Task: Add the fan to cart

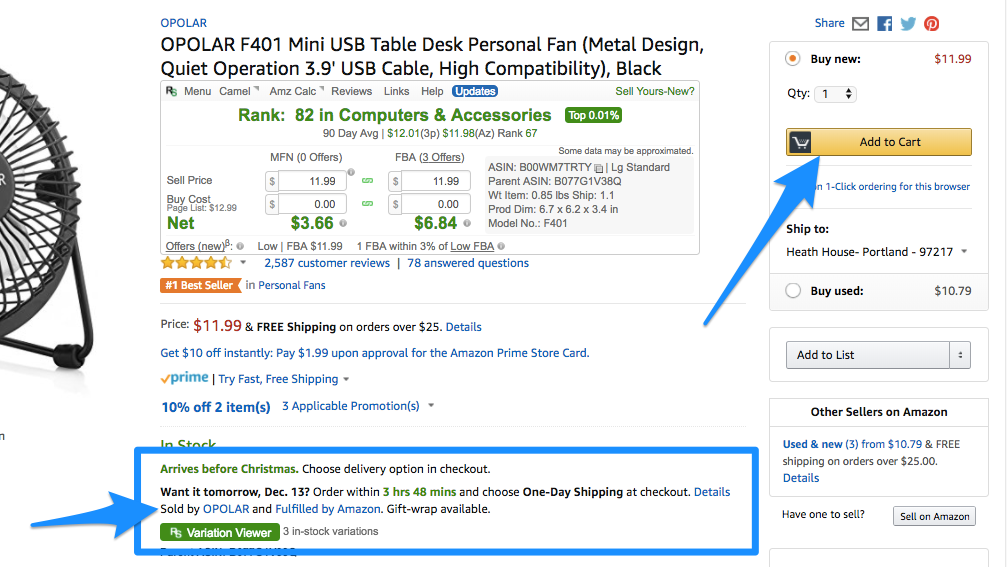Action: coord(879,142)
